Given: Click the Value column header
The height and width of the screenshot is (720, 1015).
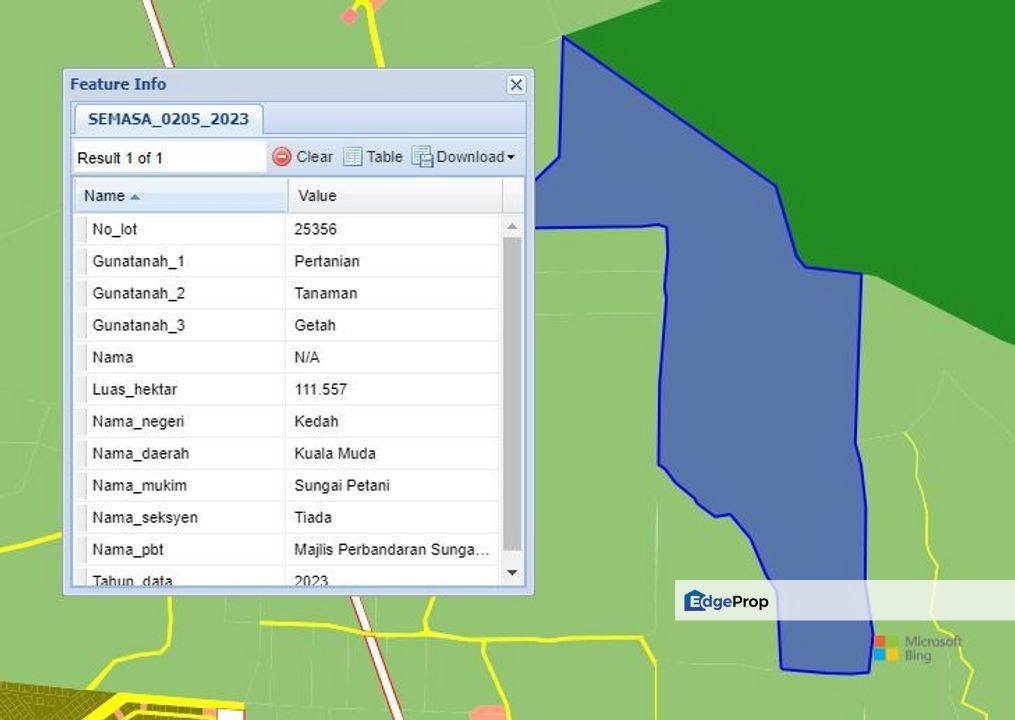Looking at the screenshot, I should pyautogui.click(x=396, y=196).
